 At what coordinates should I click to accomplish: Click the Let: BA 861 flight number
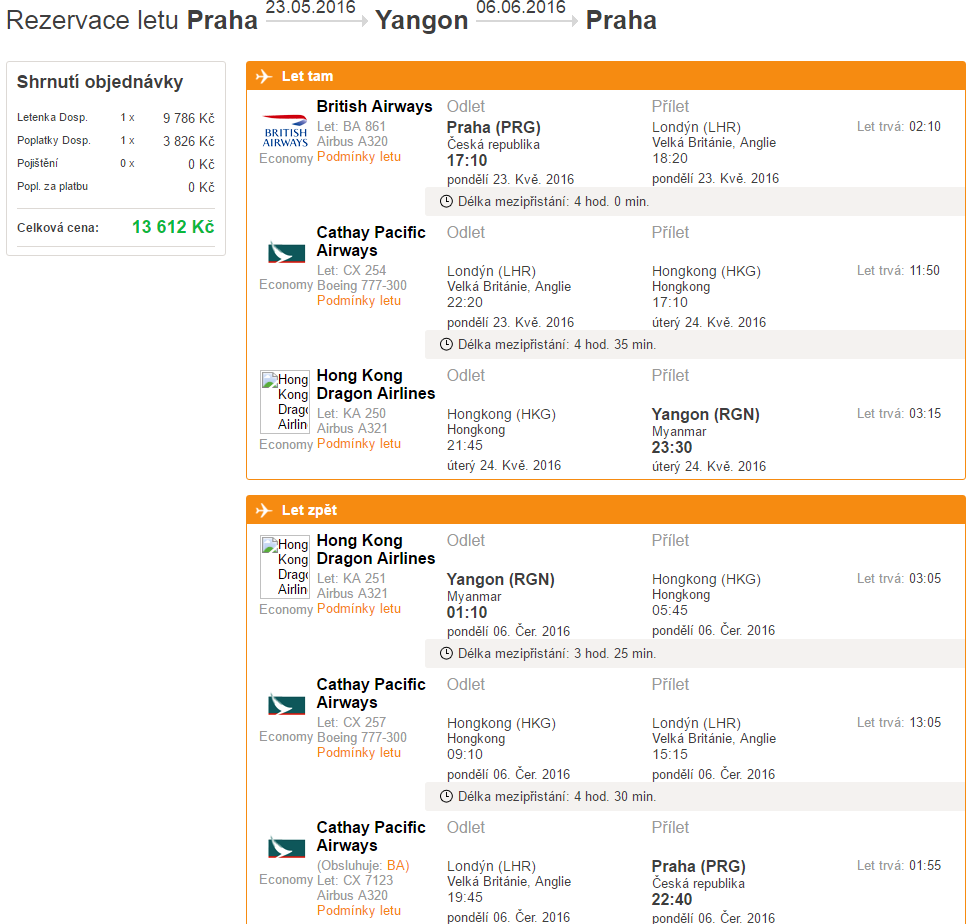point(351,127)
